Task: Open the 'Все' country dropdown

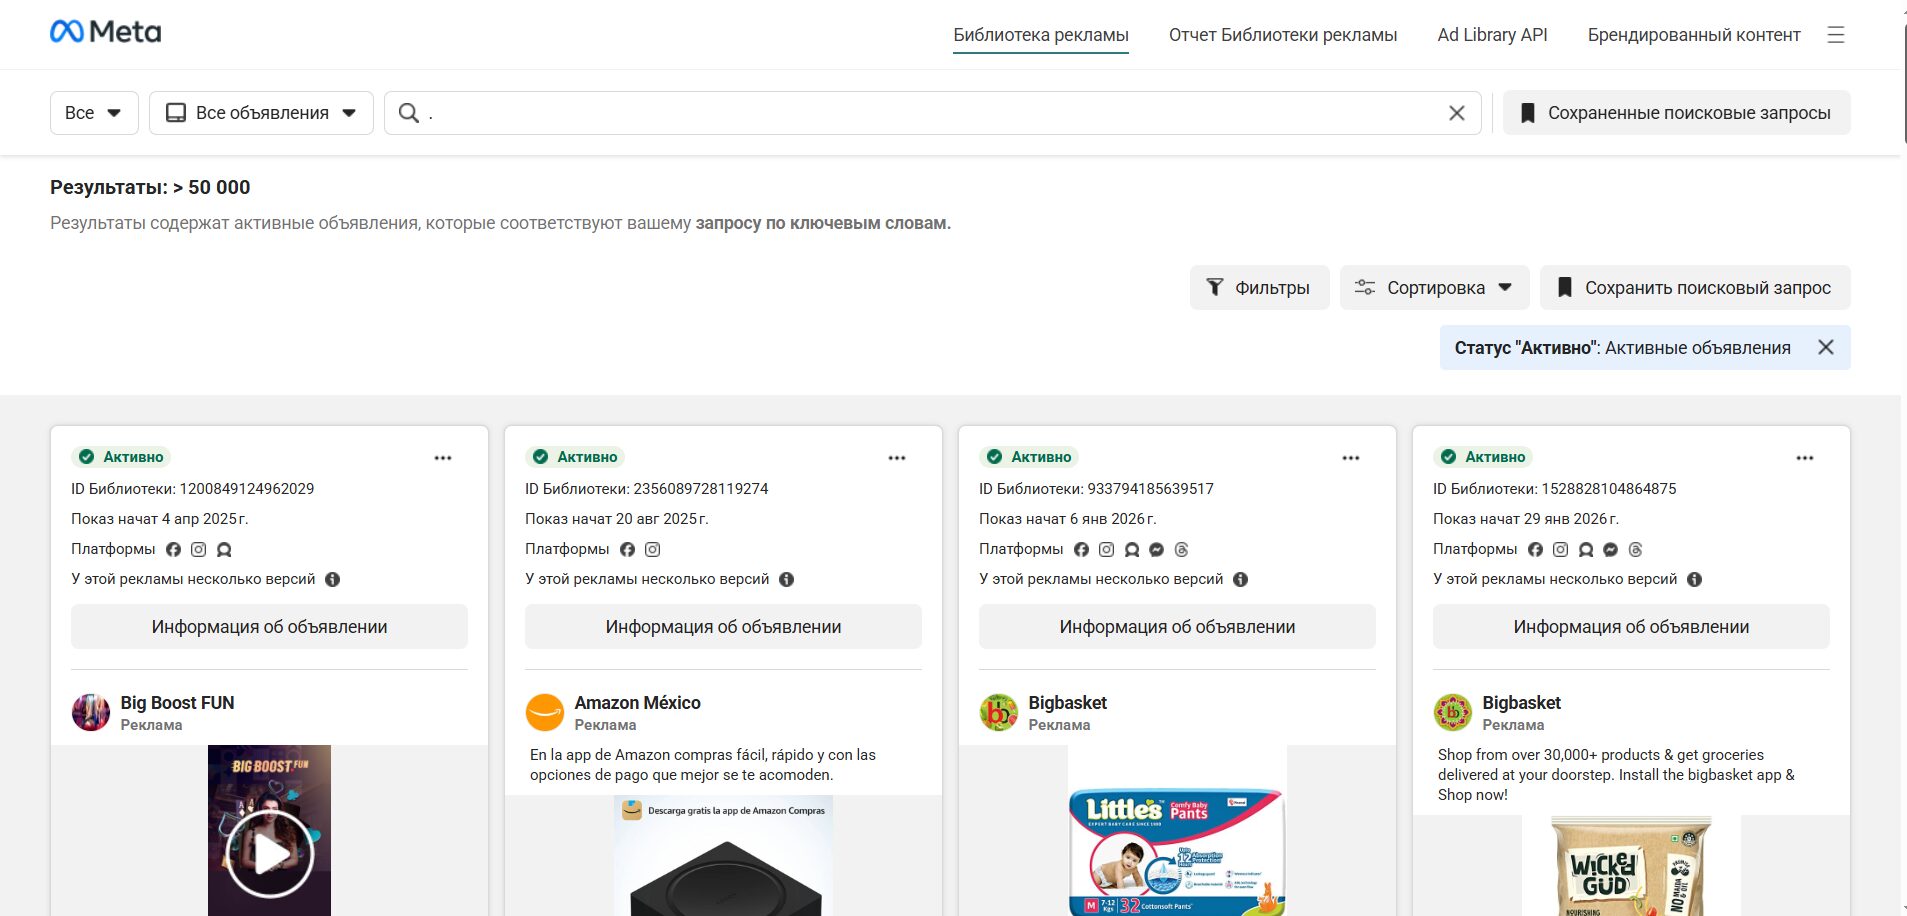Action: 93,112
